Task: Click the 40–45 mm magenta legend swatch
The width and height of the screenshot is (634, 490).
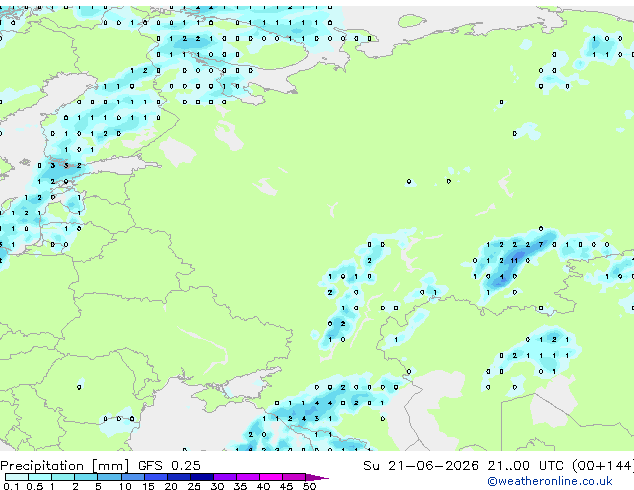Action: tap(271, 477)
